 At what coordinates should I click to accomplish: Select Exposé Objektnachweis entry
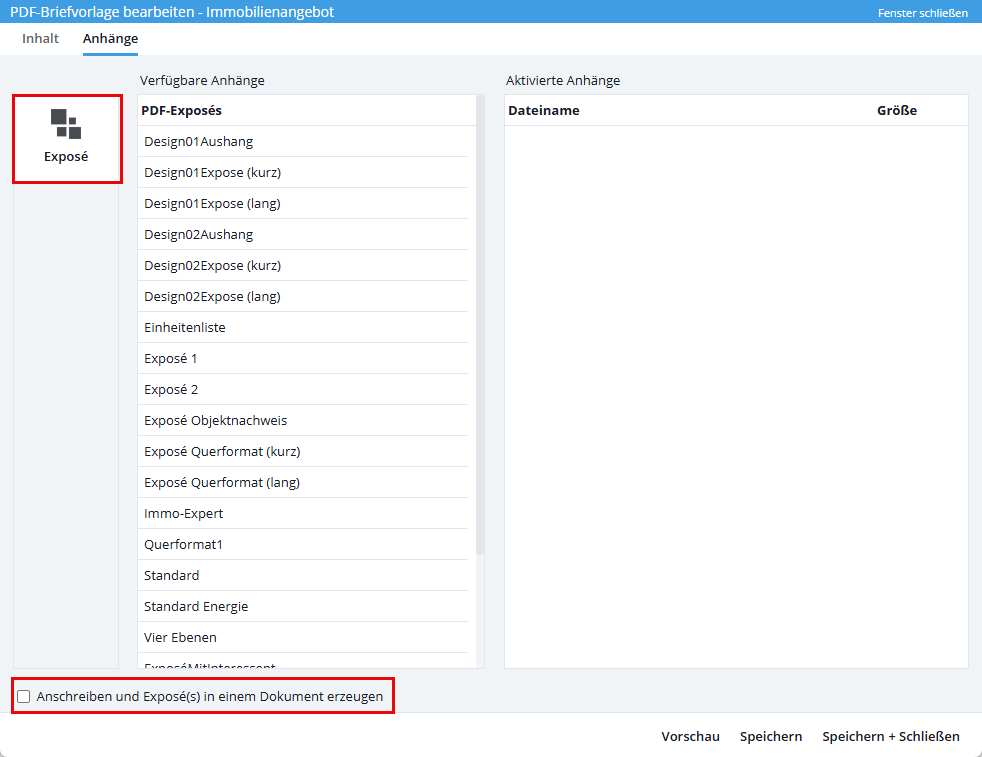[x=303, y=420]
